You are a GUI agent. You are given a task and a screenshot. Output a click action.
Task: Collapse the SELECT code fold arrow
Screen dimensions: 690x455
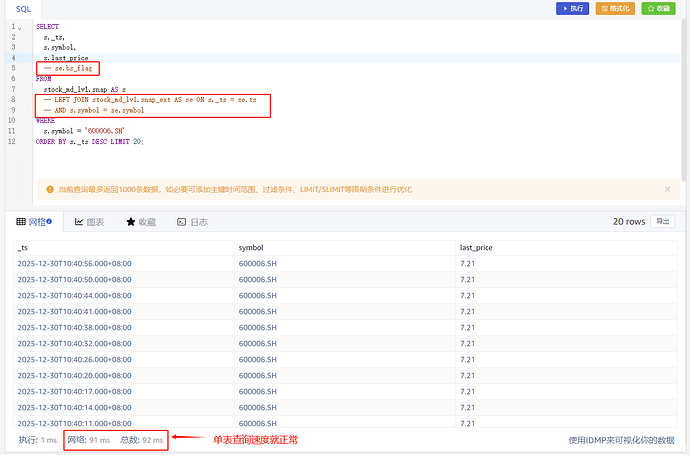(x=19, y=27)
